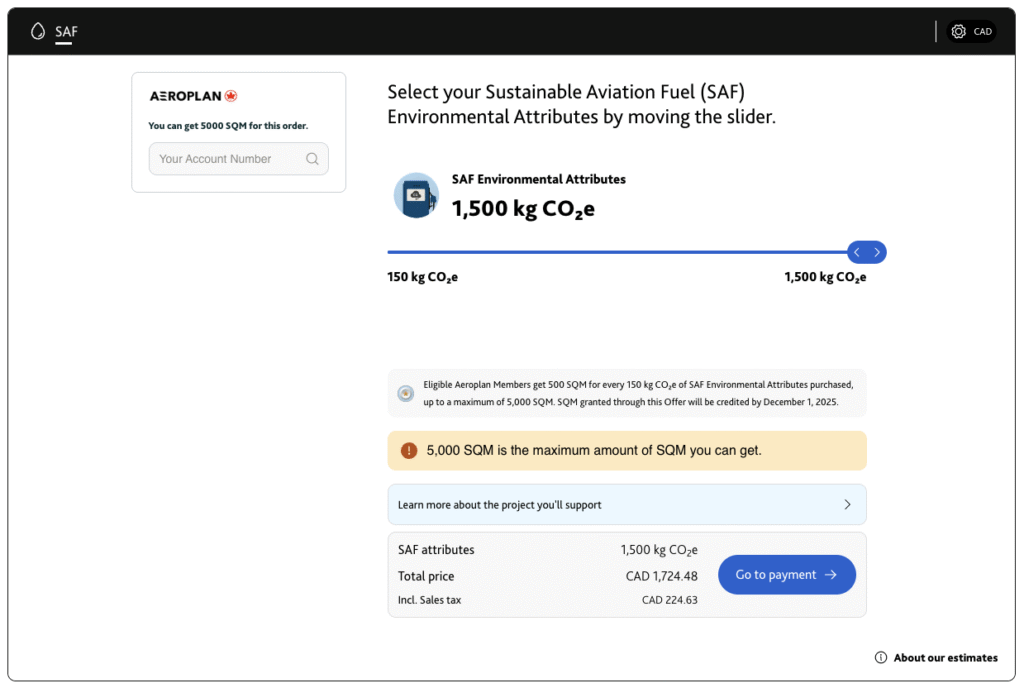Click the info icon beside About our estimates
The image size is (1024, 688).
[879, 657]
